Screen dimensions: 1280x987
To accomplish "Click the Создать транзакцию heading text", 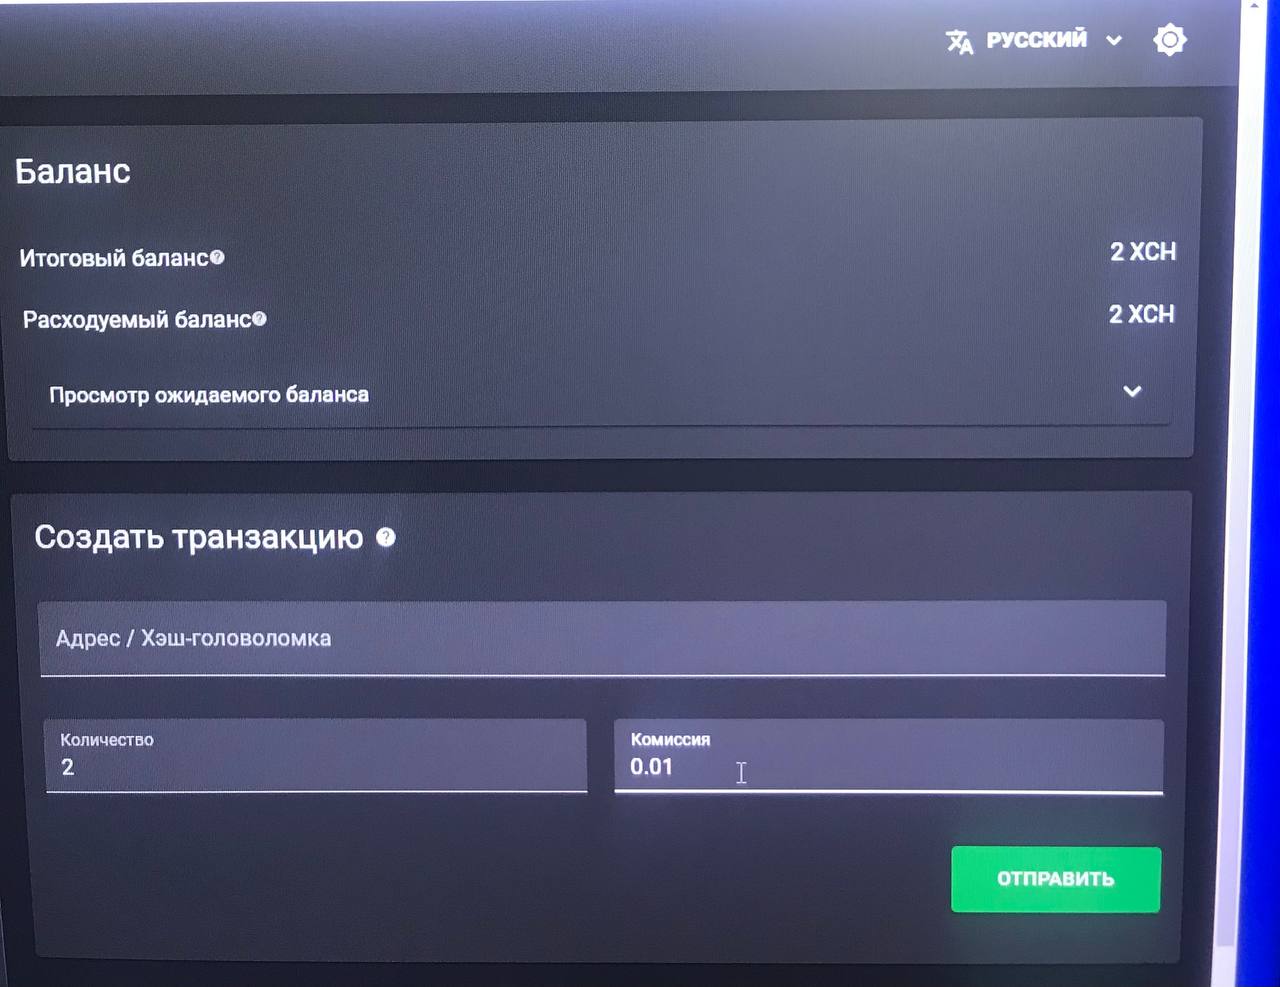I will click(x=198, y=537).
